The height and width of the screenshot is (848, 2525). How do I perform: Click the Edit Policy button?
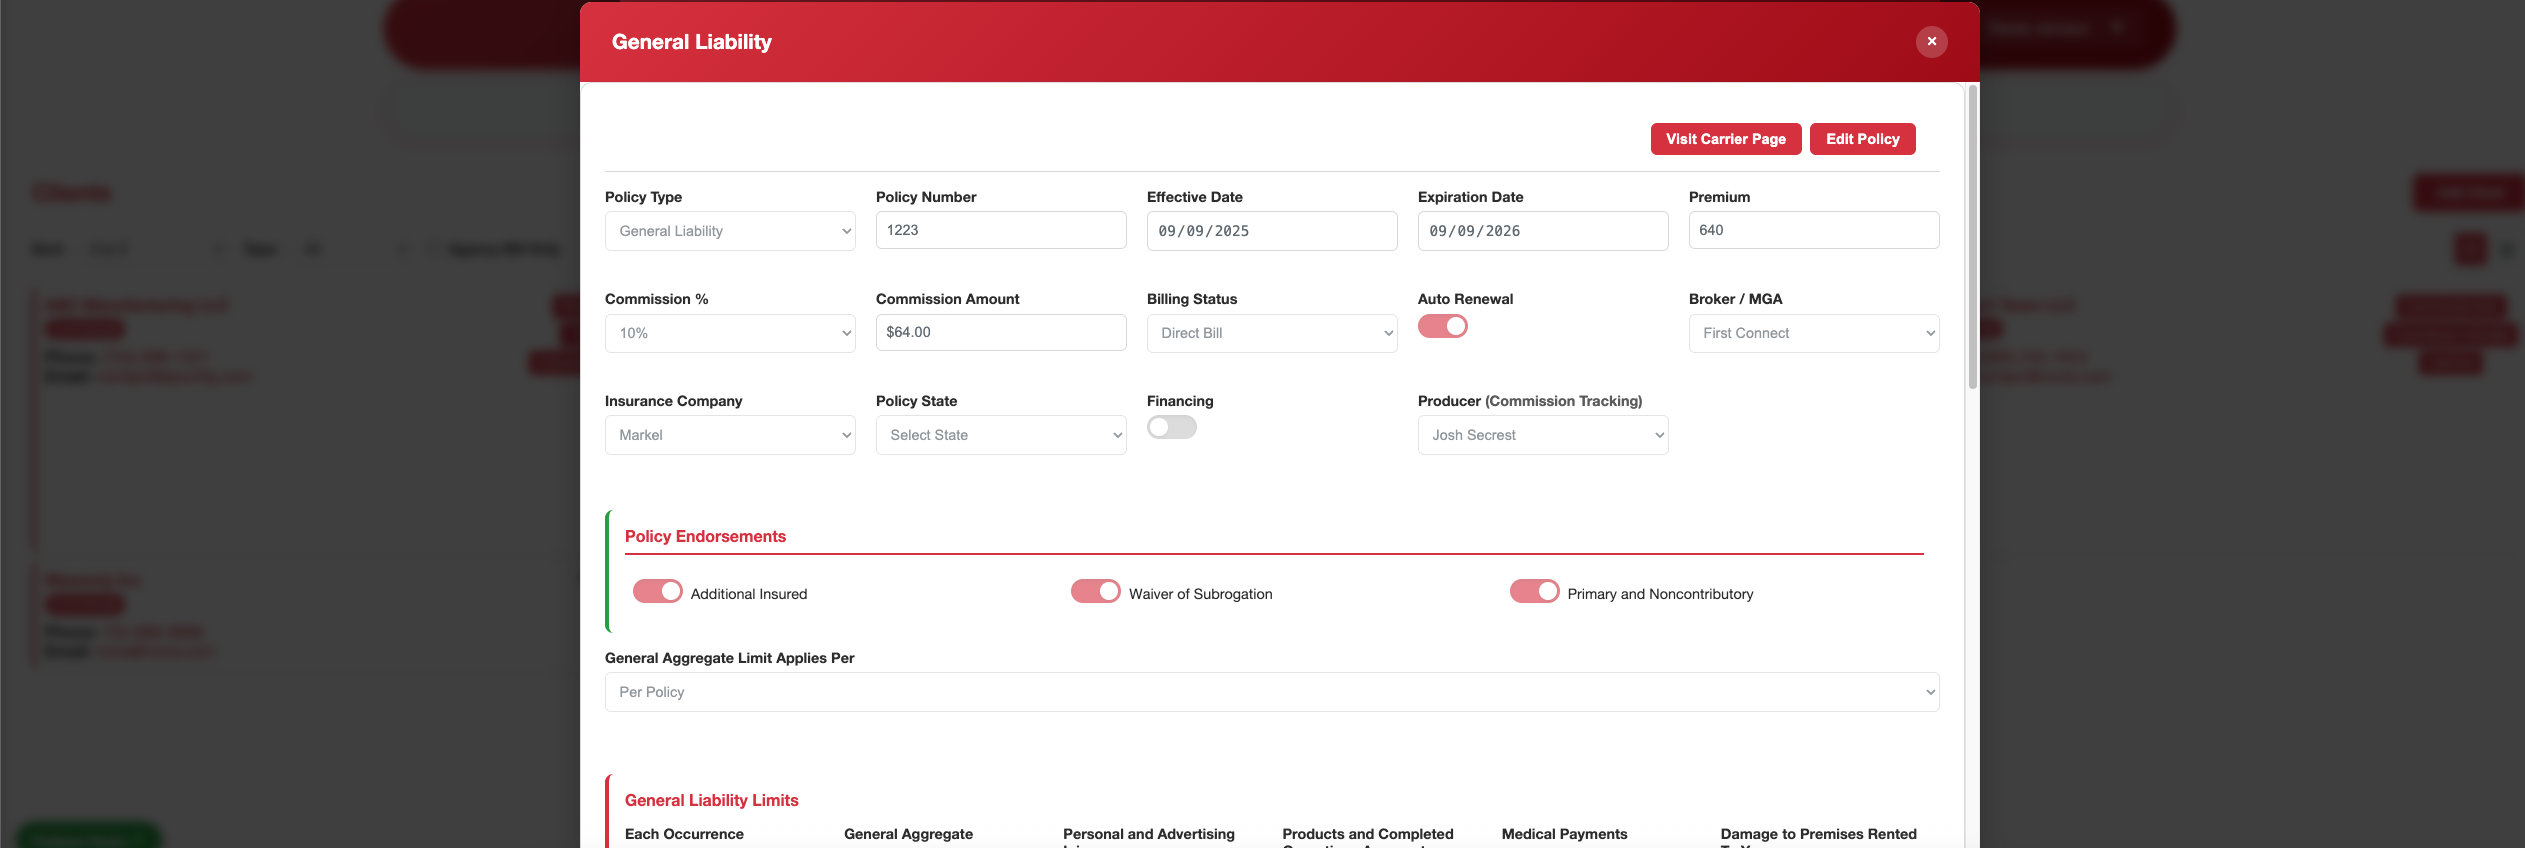coord(1862,139)
